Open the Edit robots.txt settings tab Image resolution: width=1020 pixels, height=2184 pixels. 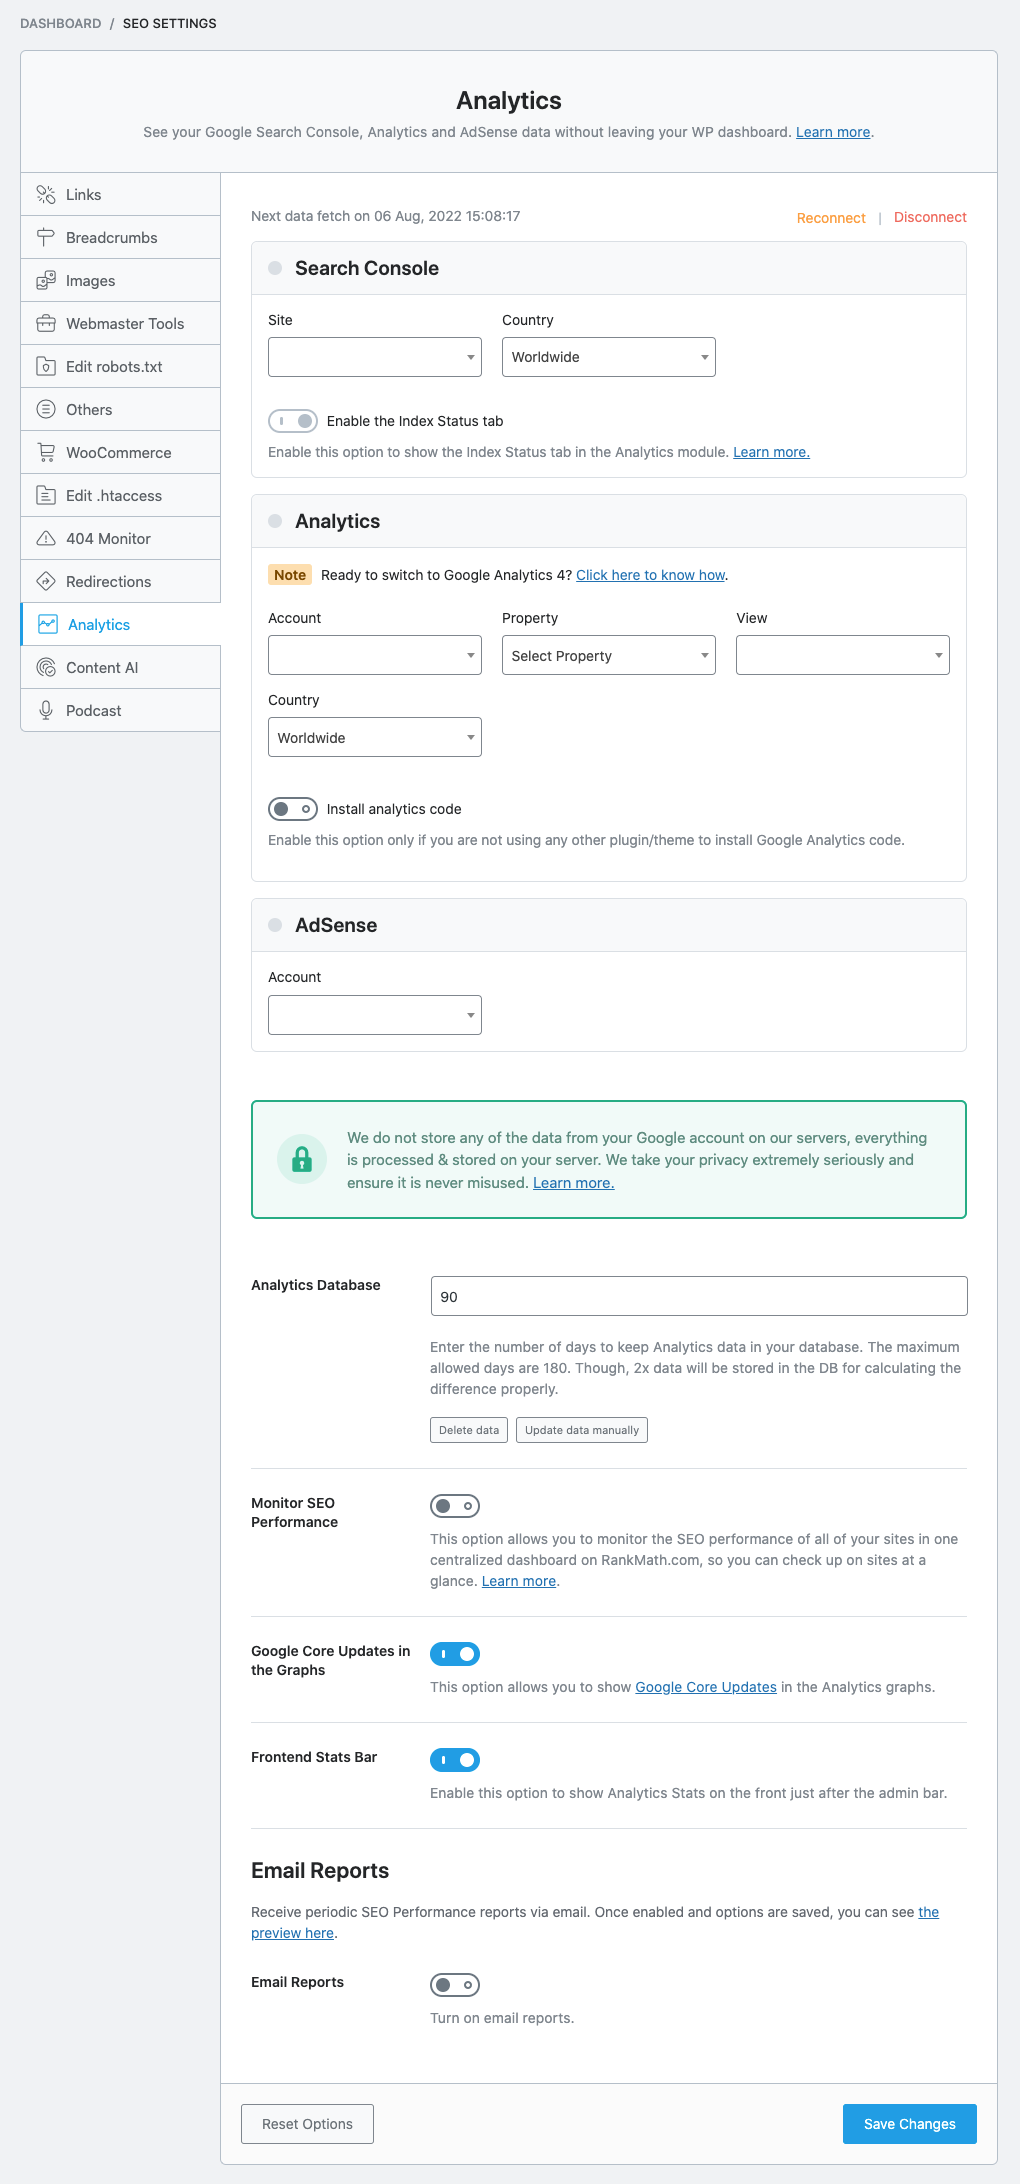tap(114, 367)
